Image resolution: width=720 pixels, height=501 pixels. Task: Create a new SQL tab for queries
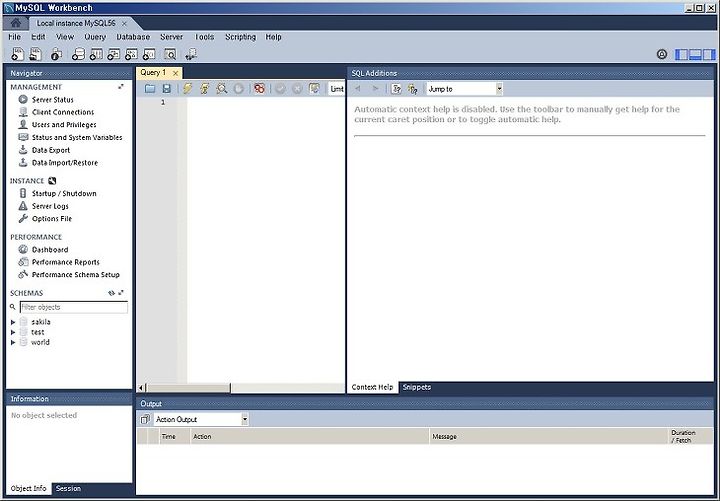coord(17,54)
